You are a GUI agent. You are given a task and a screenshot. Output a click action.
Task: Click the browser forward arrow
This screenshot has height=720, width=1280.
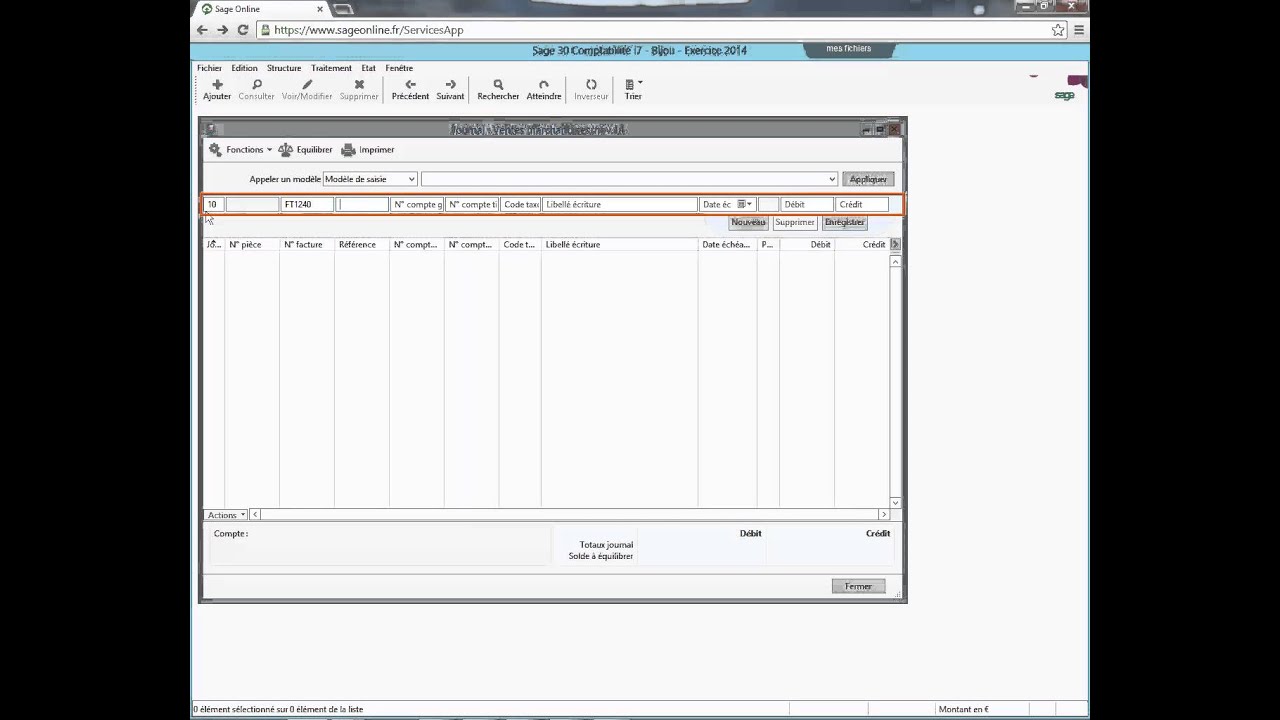coord(222,30)
